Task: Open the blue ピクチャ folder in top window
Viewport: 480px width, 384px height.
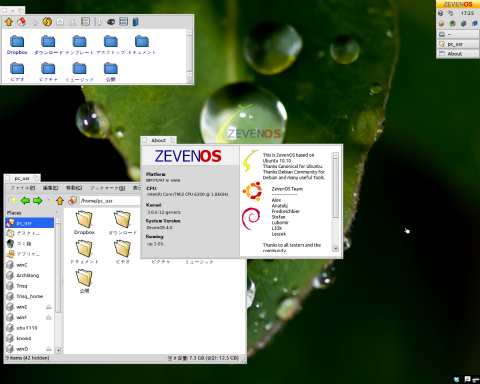Action: pyautogui.click(x=48, y=72)
